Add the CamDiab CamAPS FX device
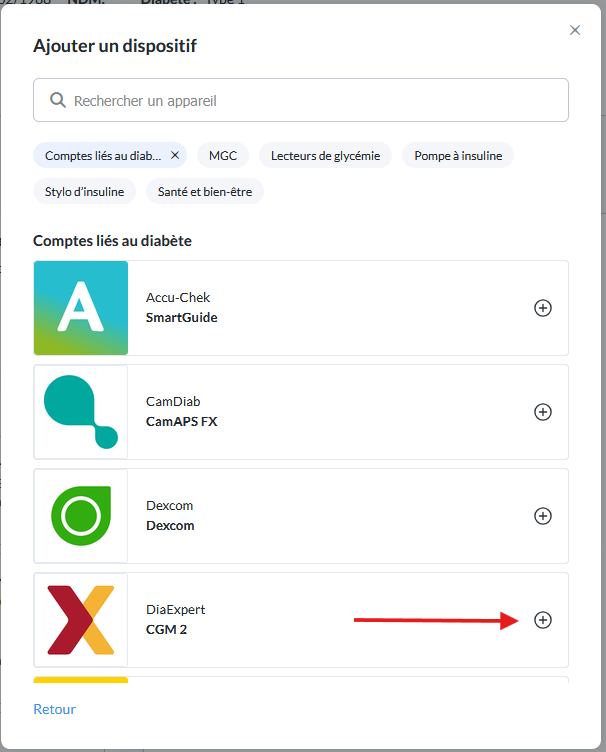Image resolution: width=606 pixels, height=752 pixels. click(543, 412)
